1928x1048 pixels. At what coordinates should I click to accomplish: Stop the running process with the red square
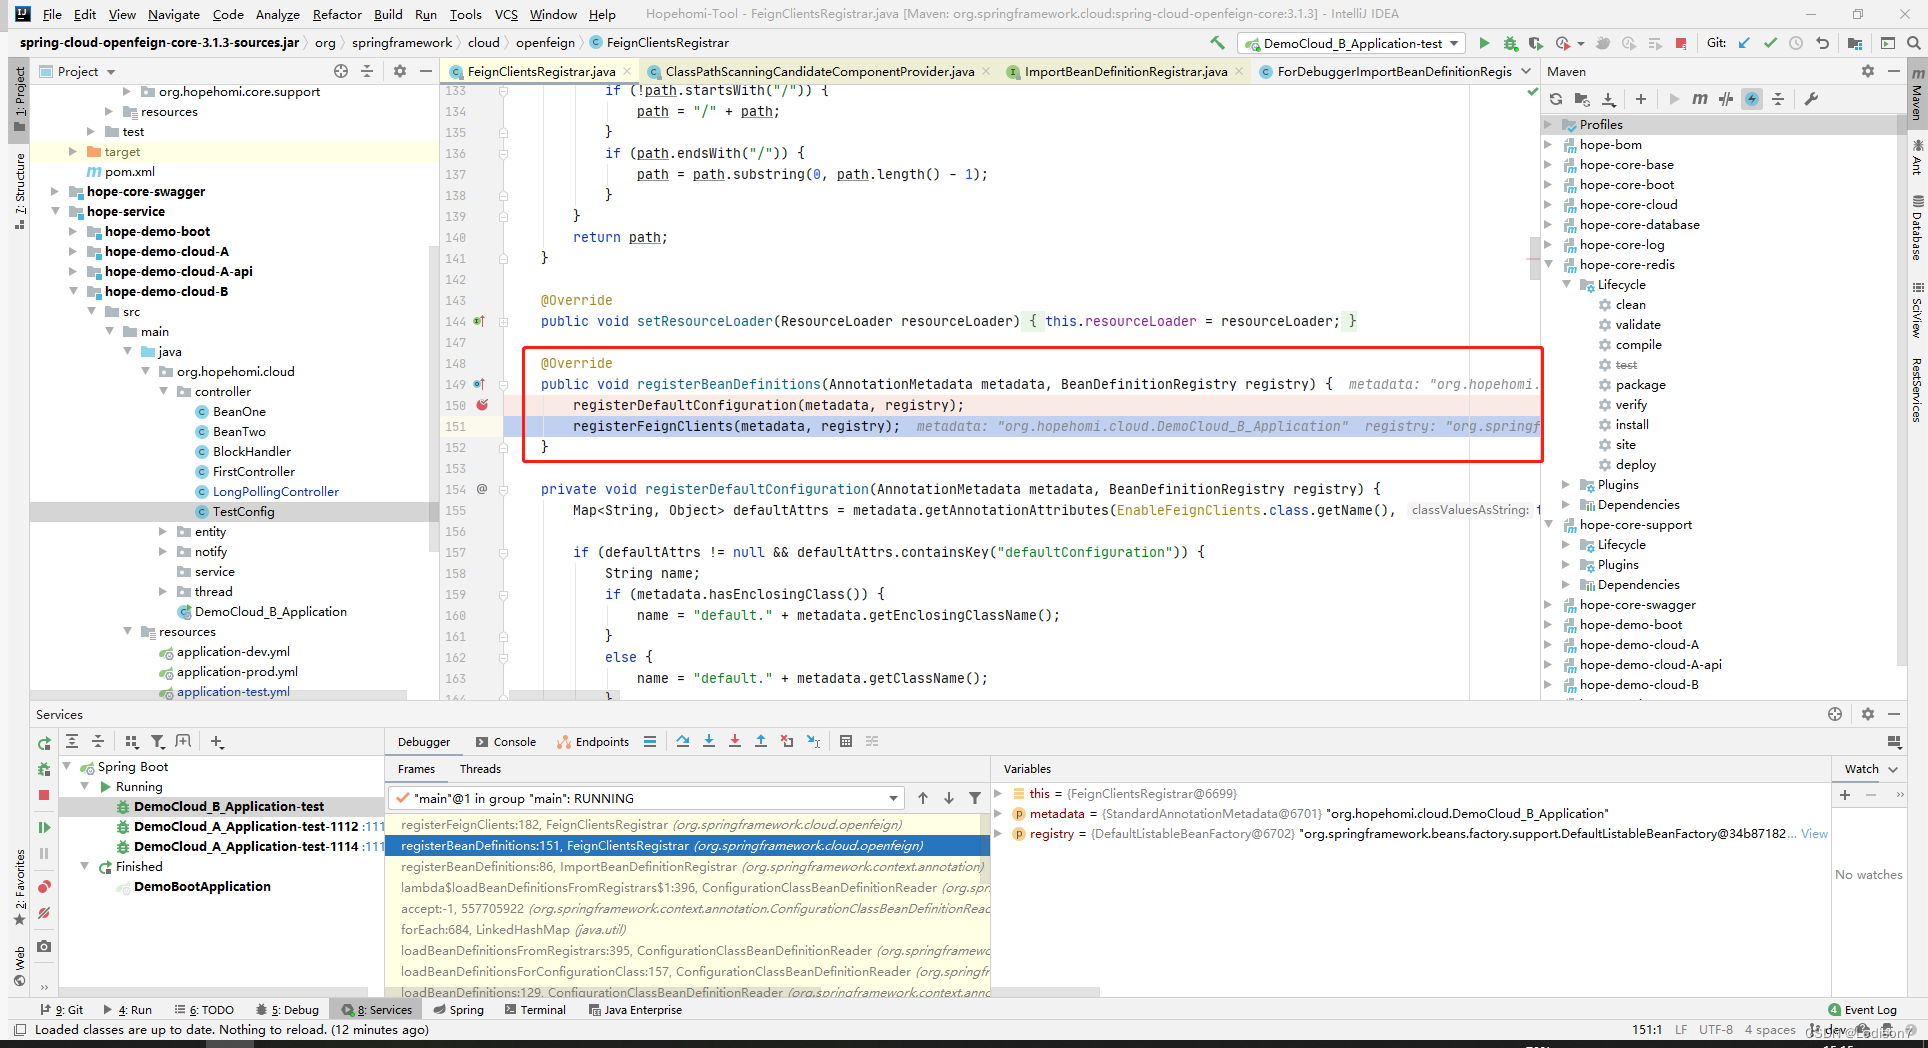click(1681, 43)
